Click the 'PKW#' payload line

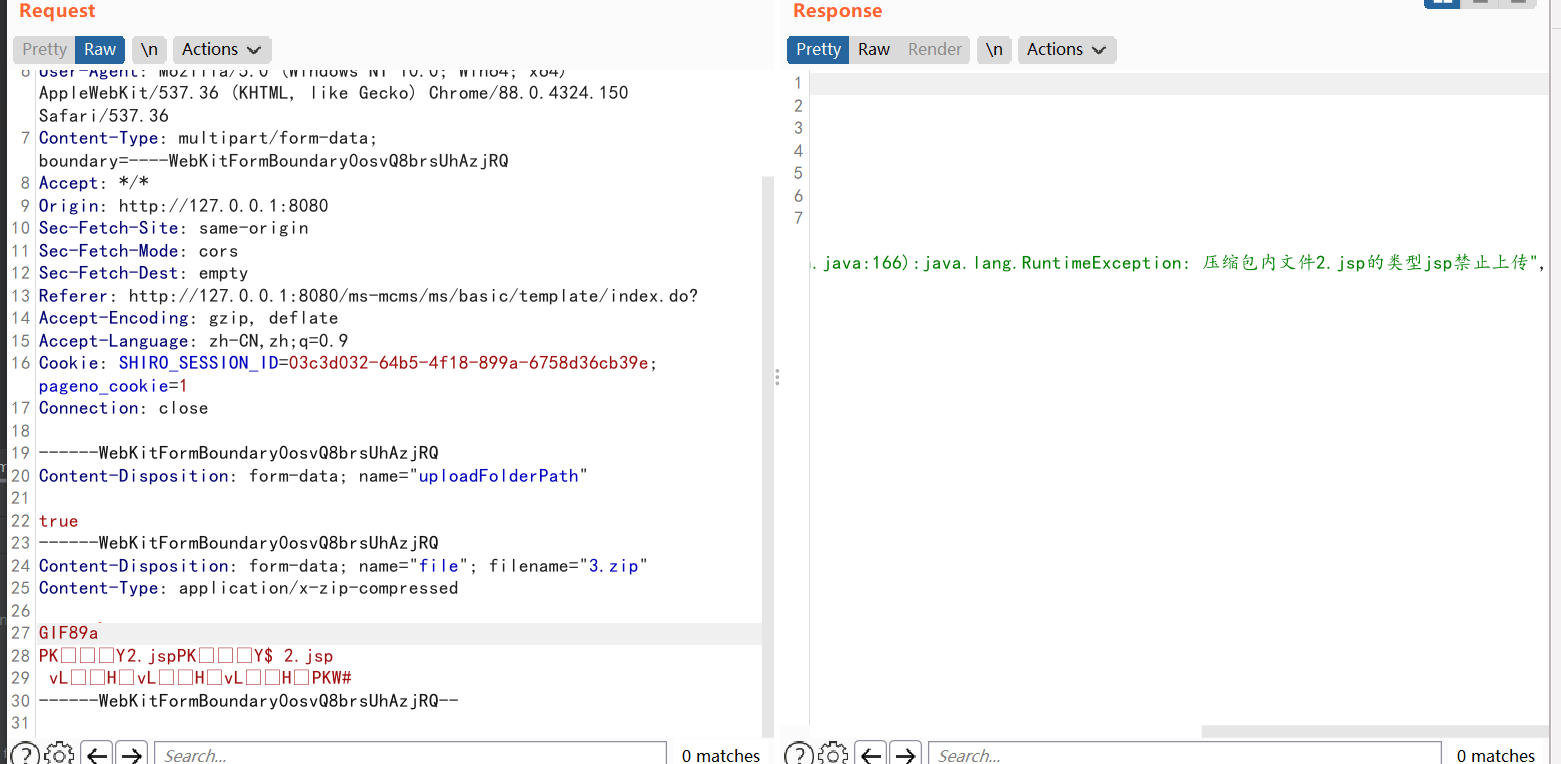click(x=200, y=678)
